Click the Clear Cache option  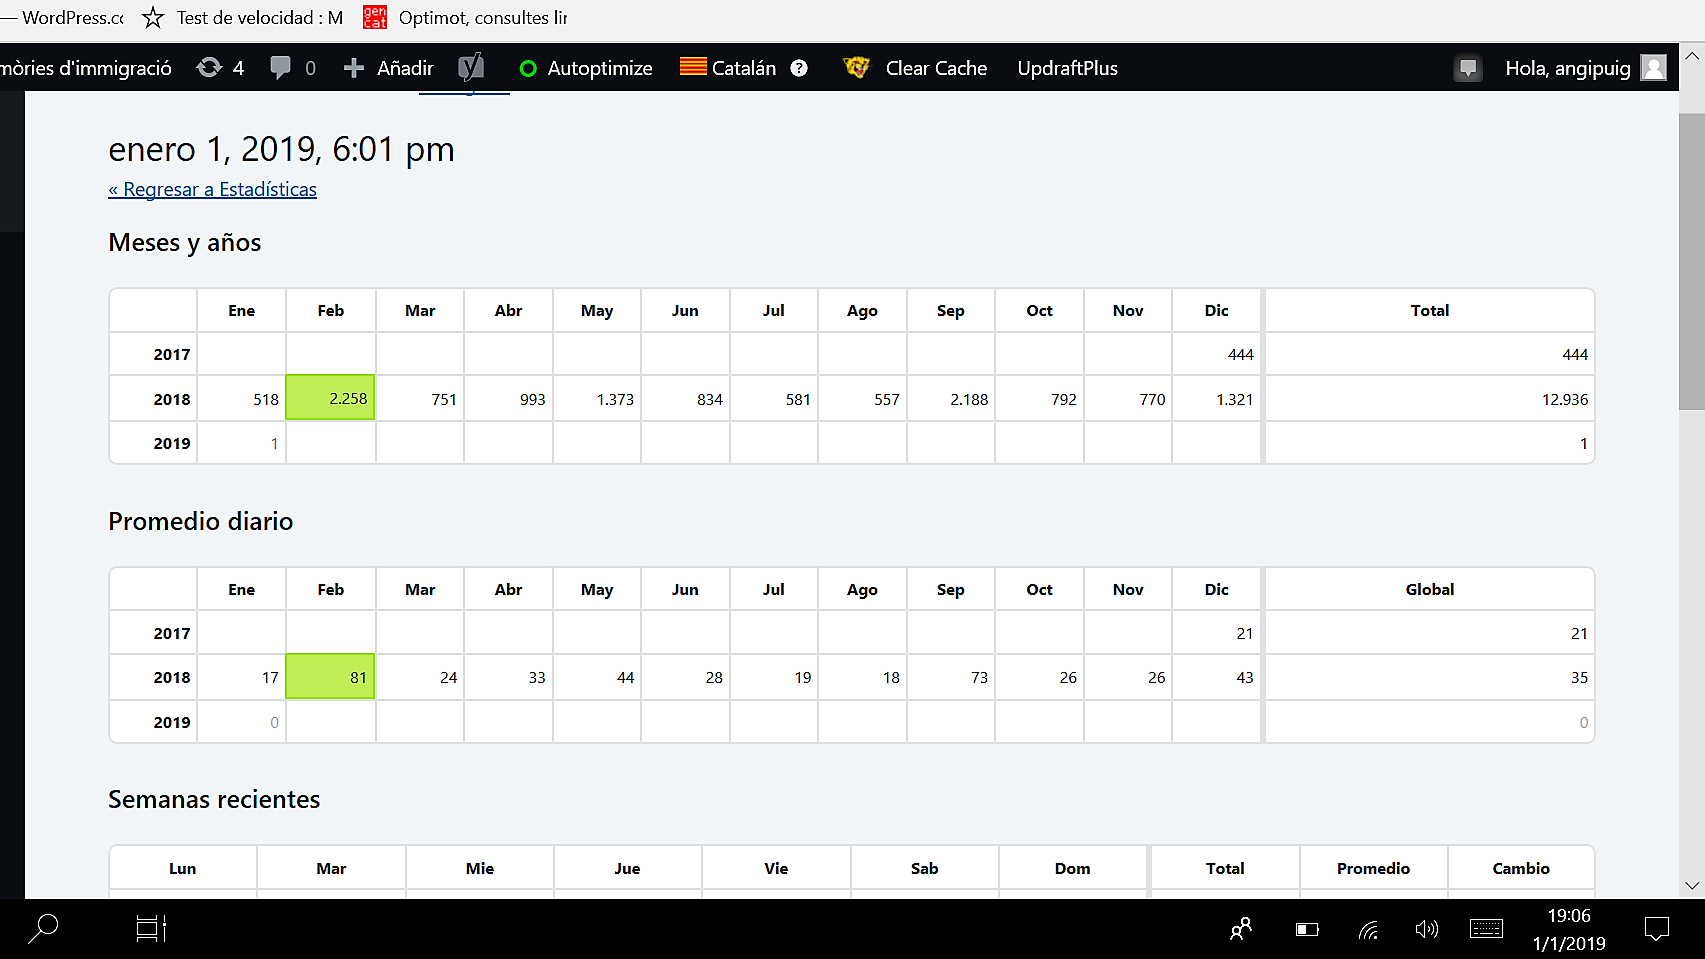pos(935,68)
